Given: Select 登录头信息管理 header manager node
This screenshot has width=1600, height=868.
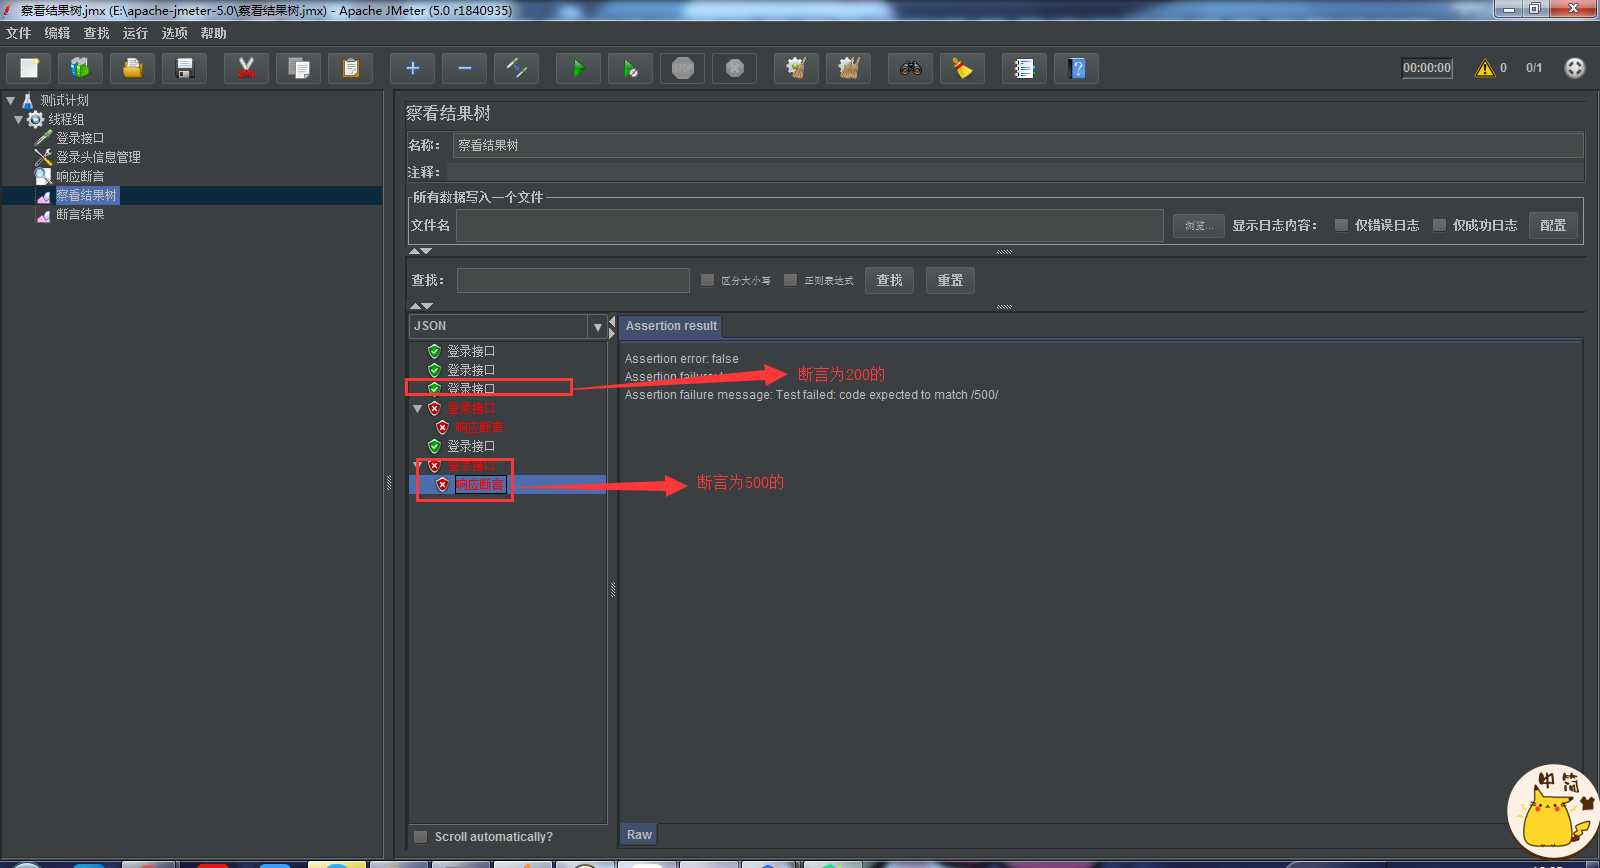Looking at the screenshot, I should coord(98,157).
